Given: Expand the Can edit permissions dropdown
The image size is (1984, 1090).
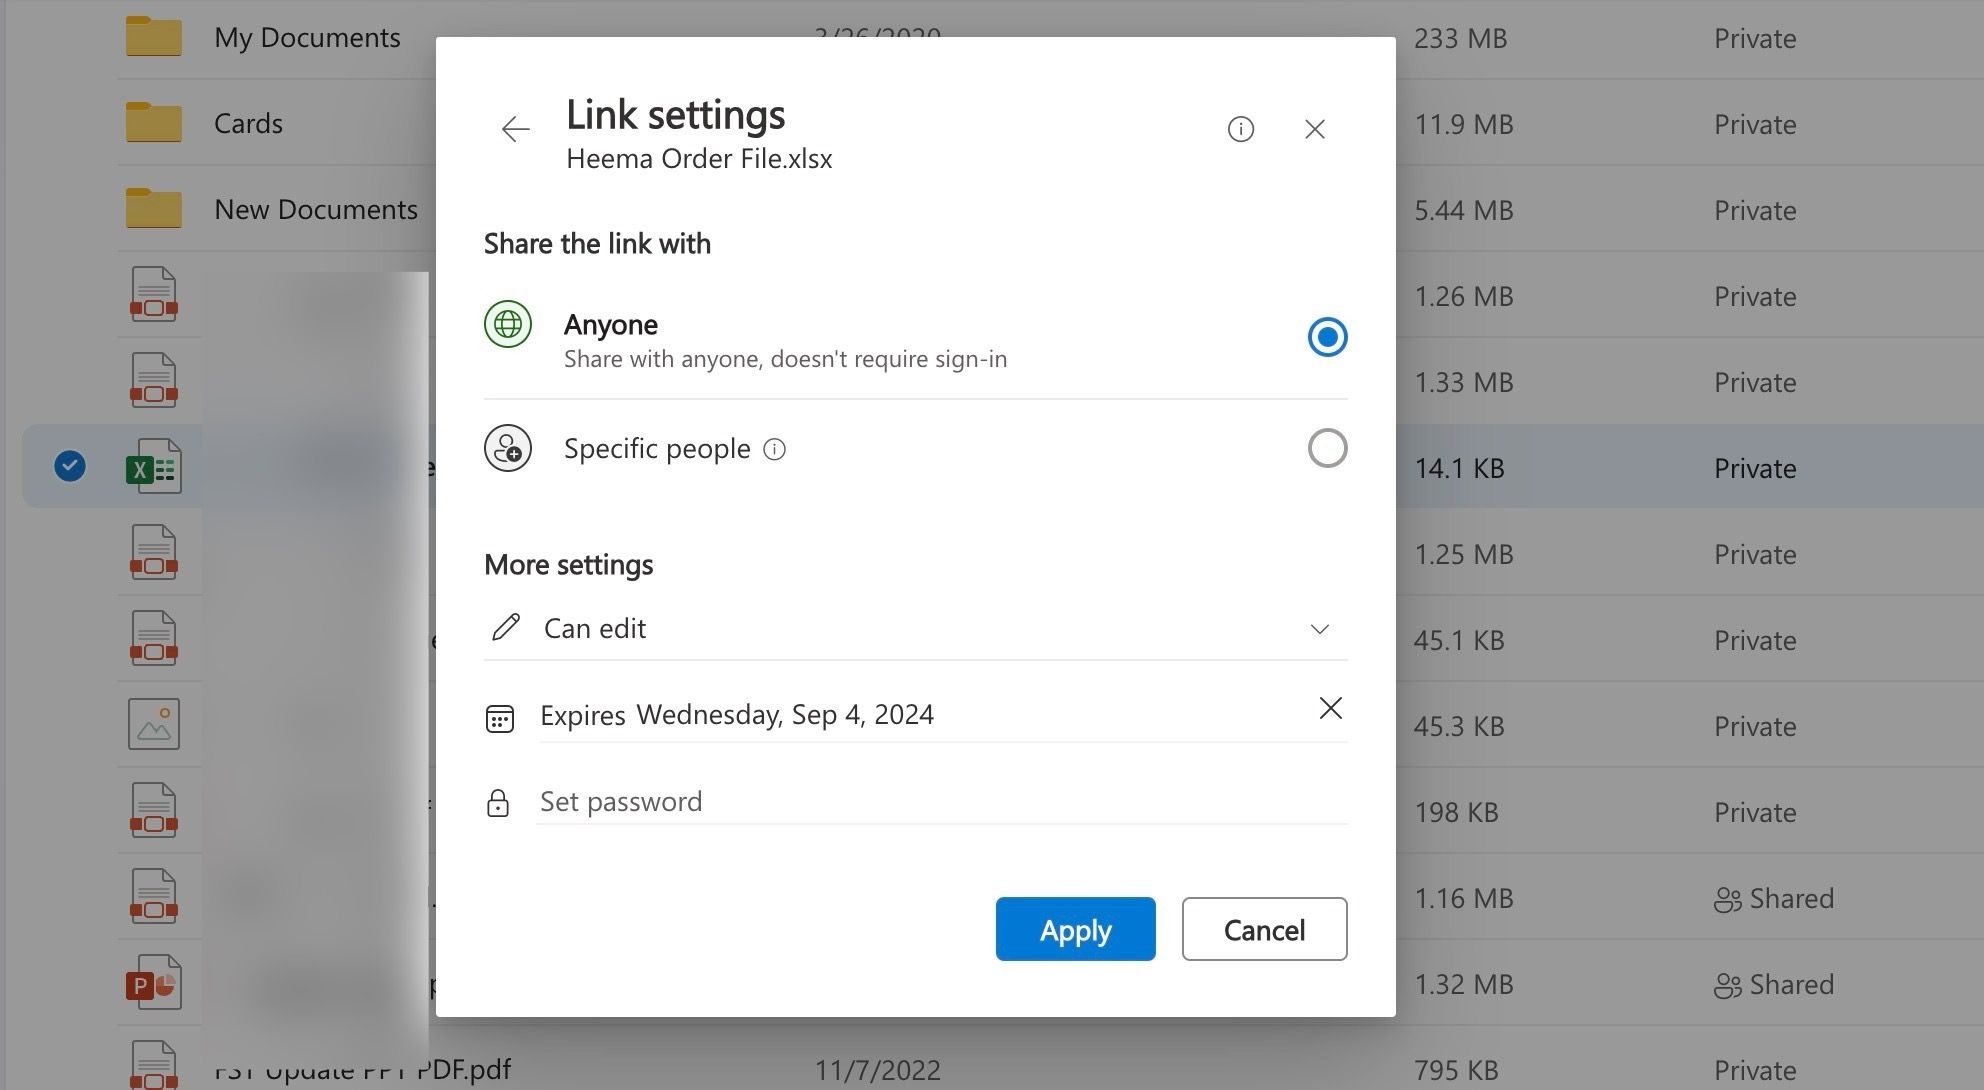Looking at the screenshot, I should coord(1320,629).
